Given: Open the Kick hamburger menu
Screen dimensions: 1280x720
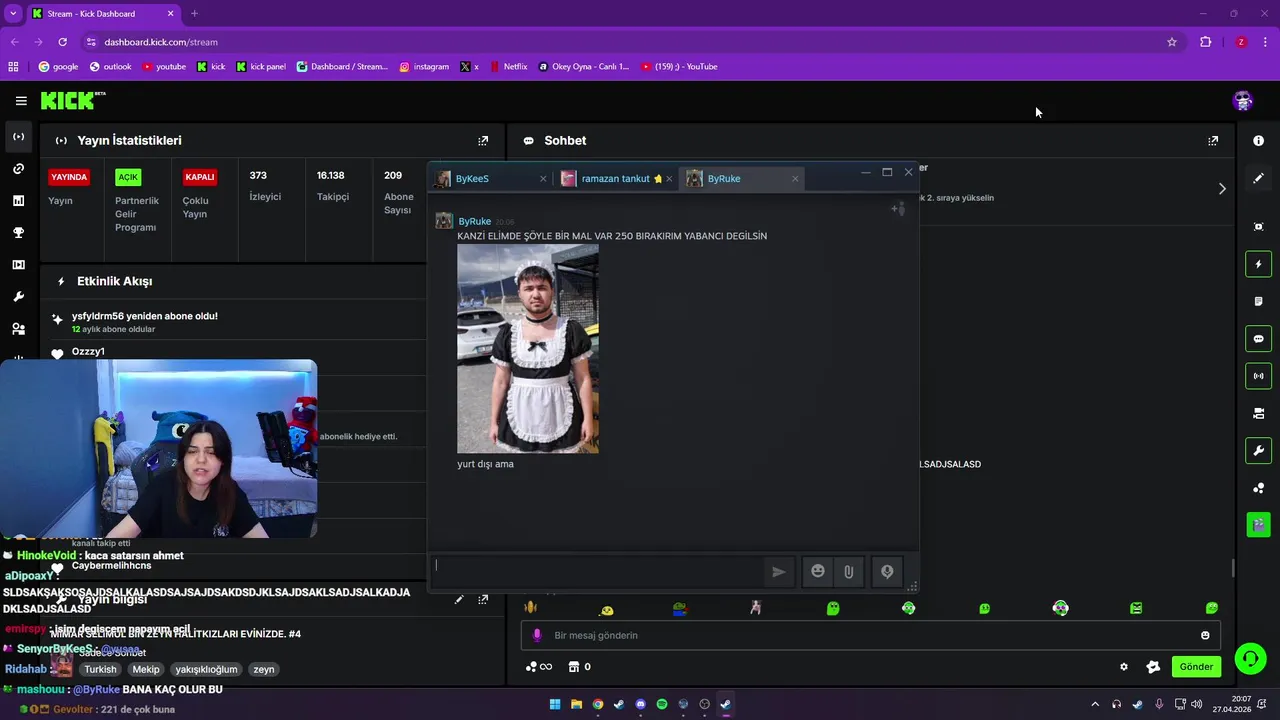Looking at the screenshot, I should click(21, 100).
